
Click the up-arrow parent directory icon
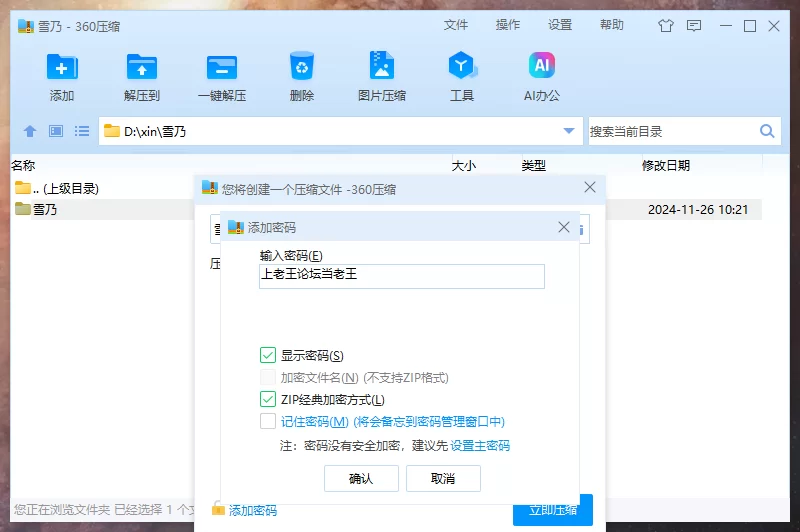30,131
